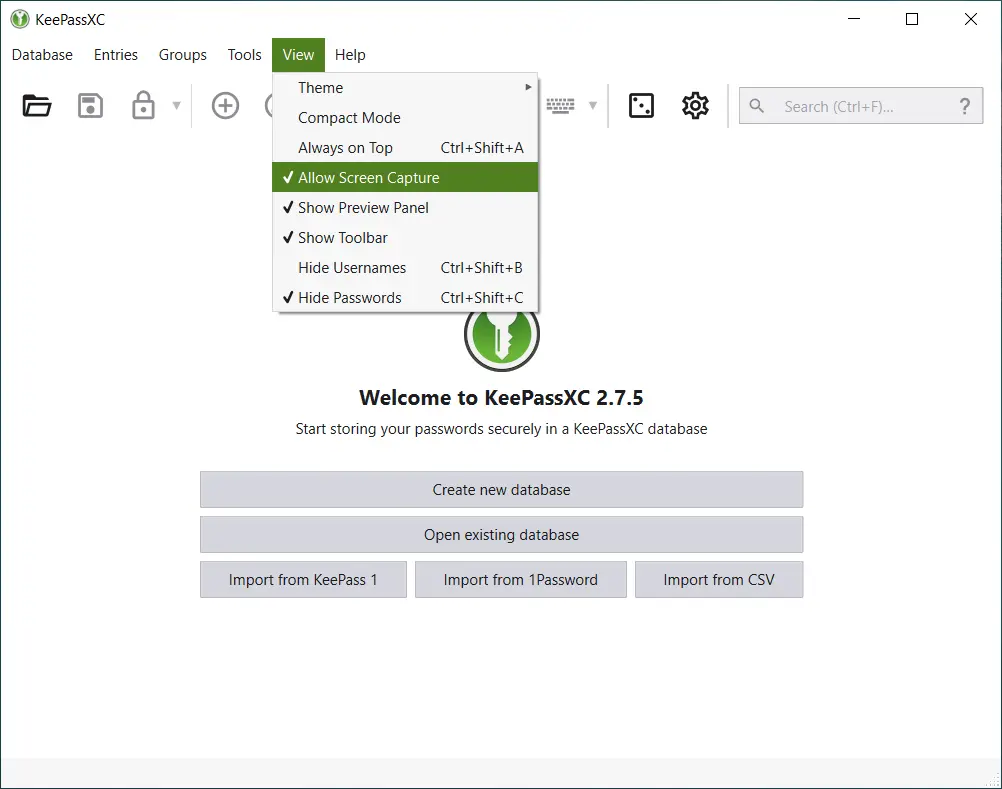Viewport: 1002px width, 789px height.
Task: Toggle Hide Passwords option
Action: 405,298
